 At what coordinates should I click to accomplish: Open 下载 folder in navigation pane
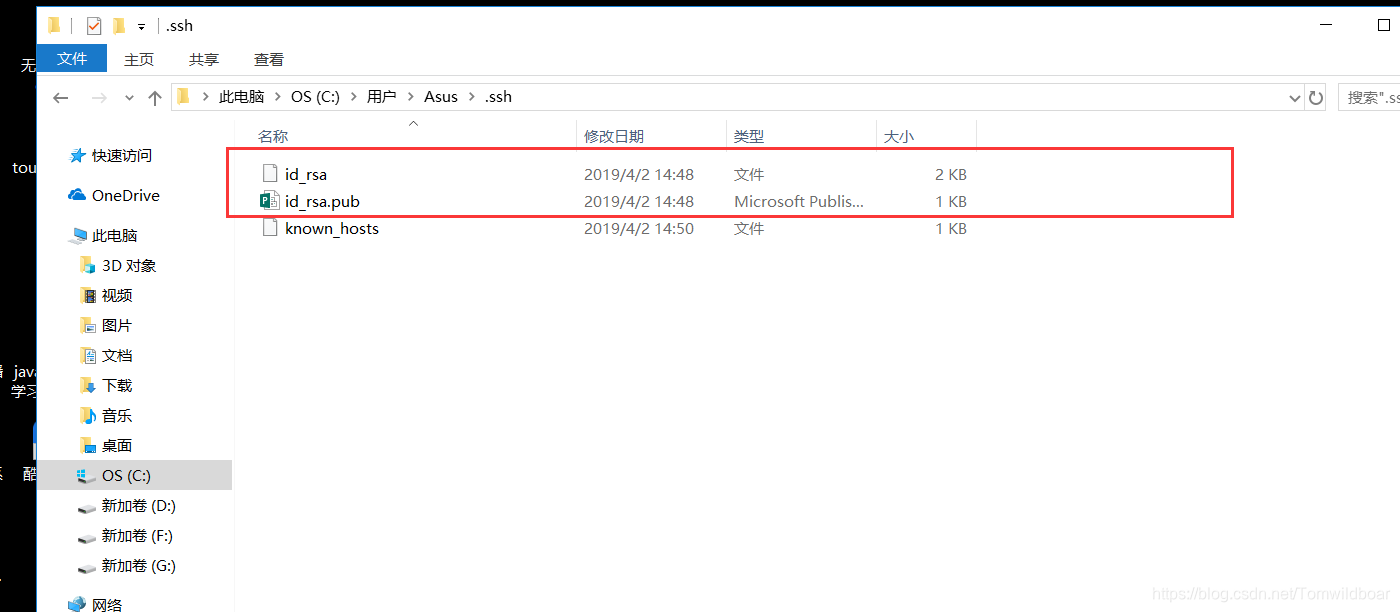117,385
